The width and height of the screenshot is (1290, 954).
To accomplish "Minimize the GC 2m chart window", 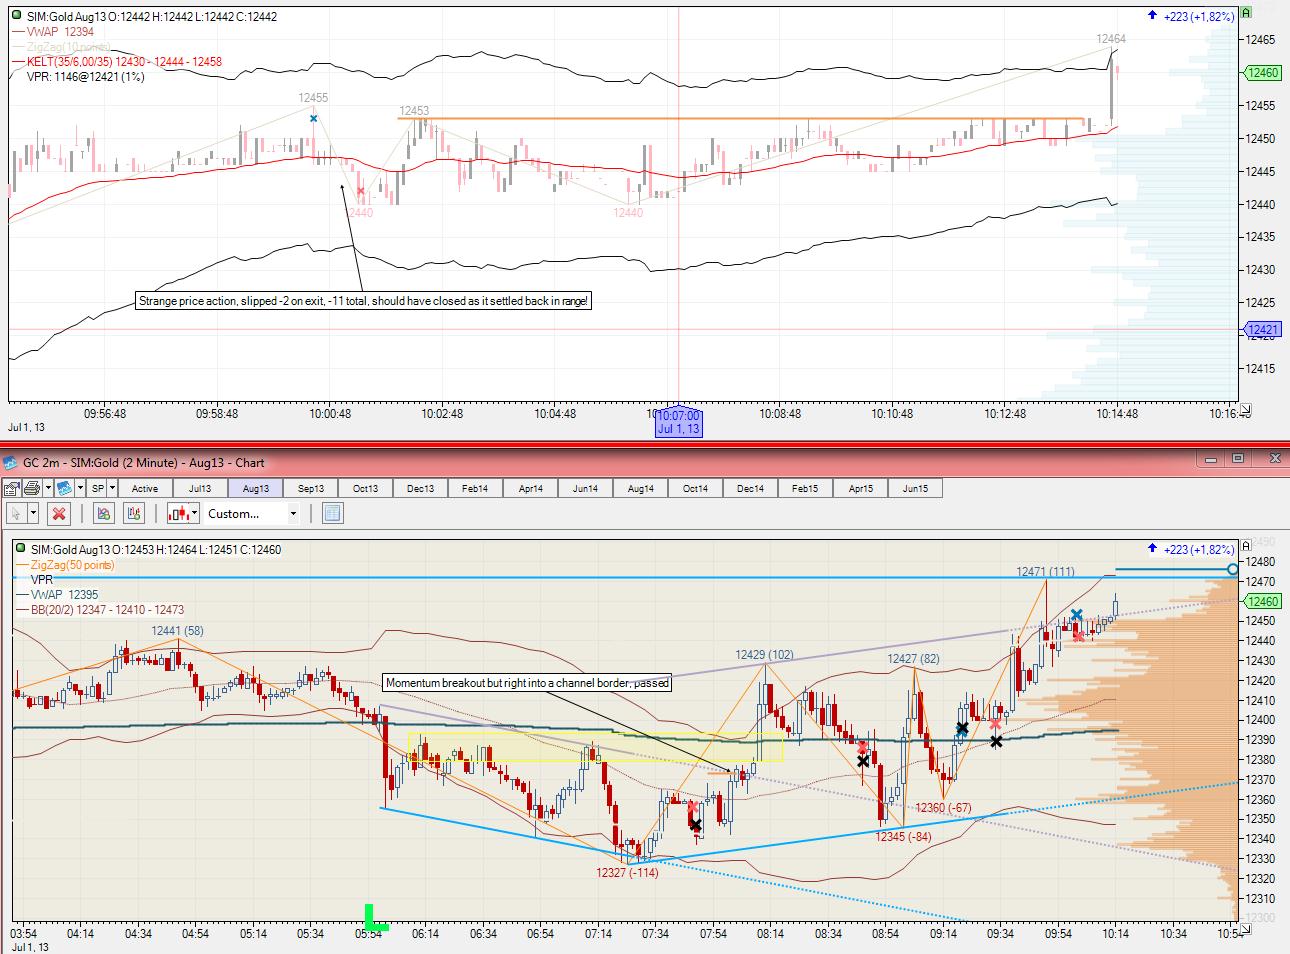I will pos(1211,458).
